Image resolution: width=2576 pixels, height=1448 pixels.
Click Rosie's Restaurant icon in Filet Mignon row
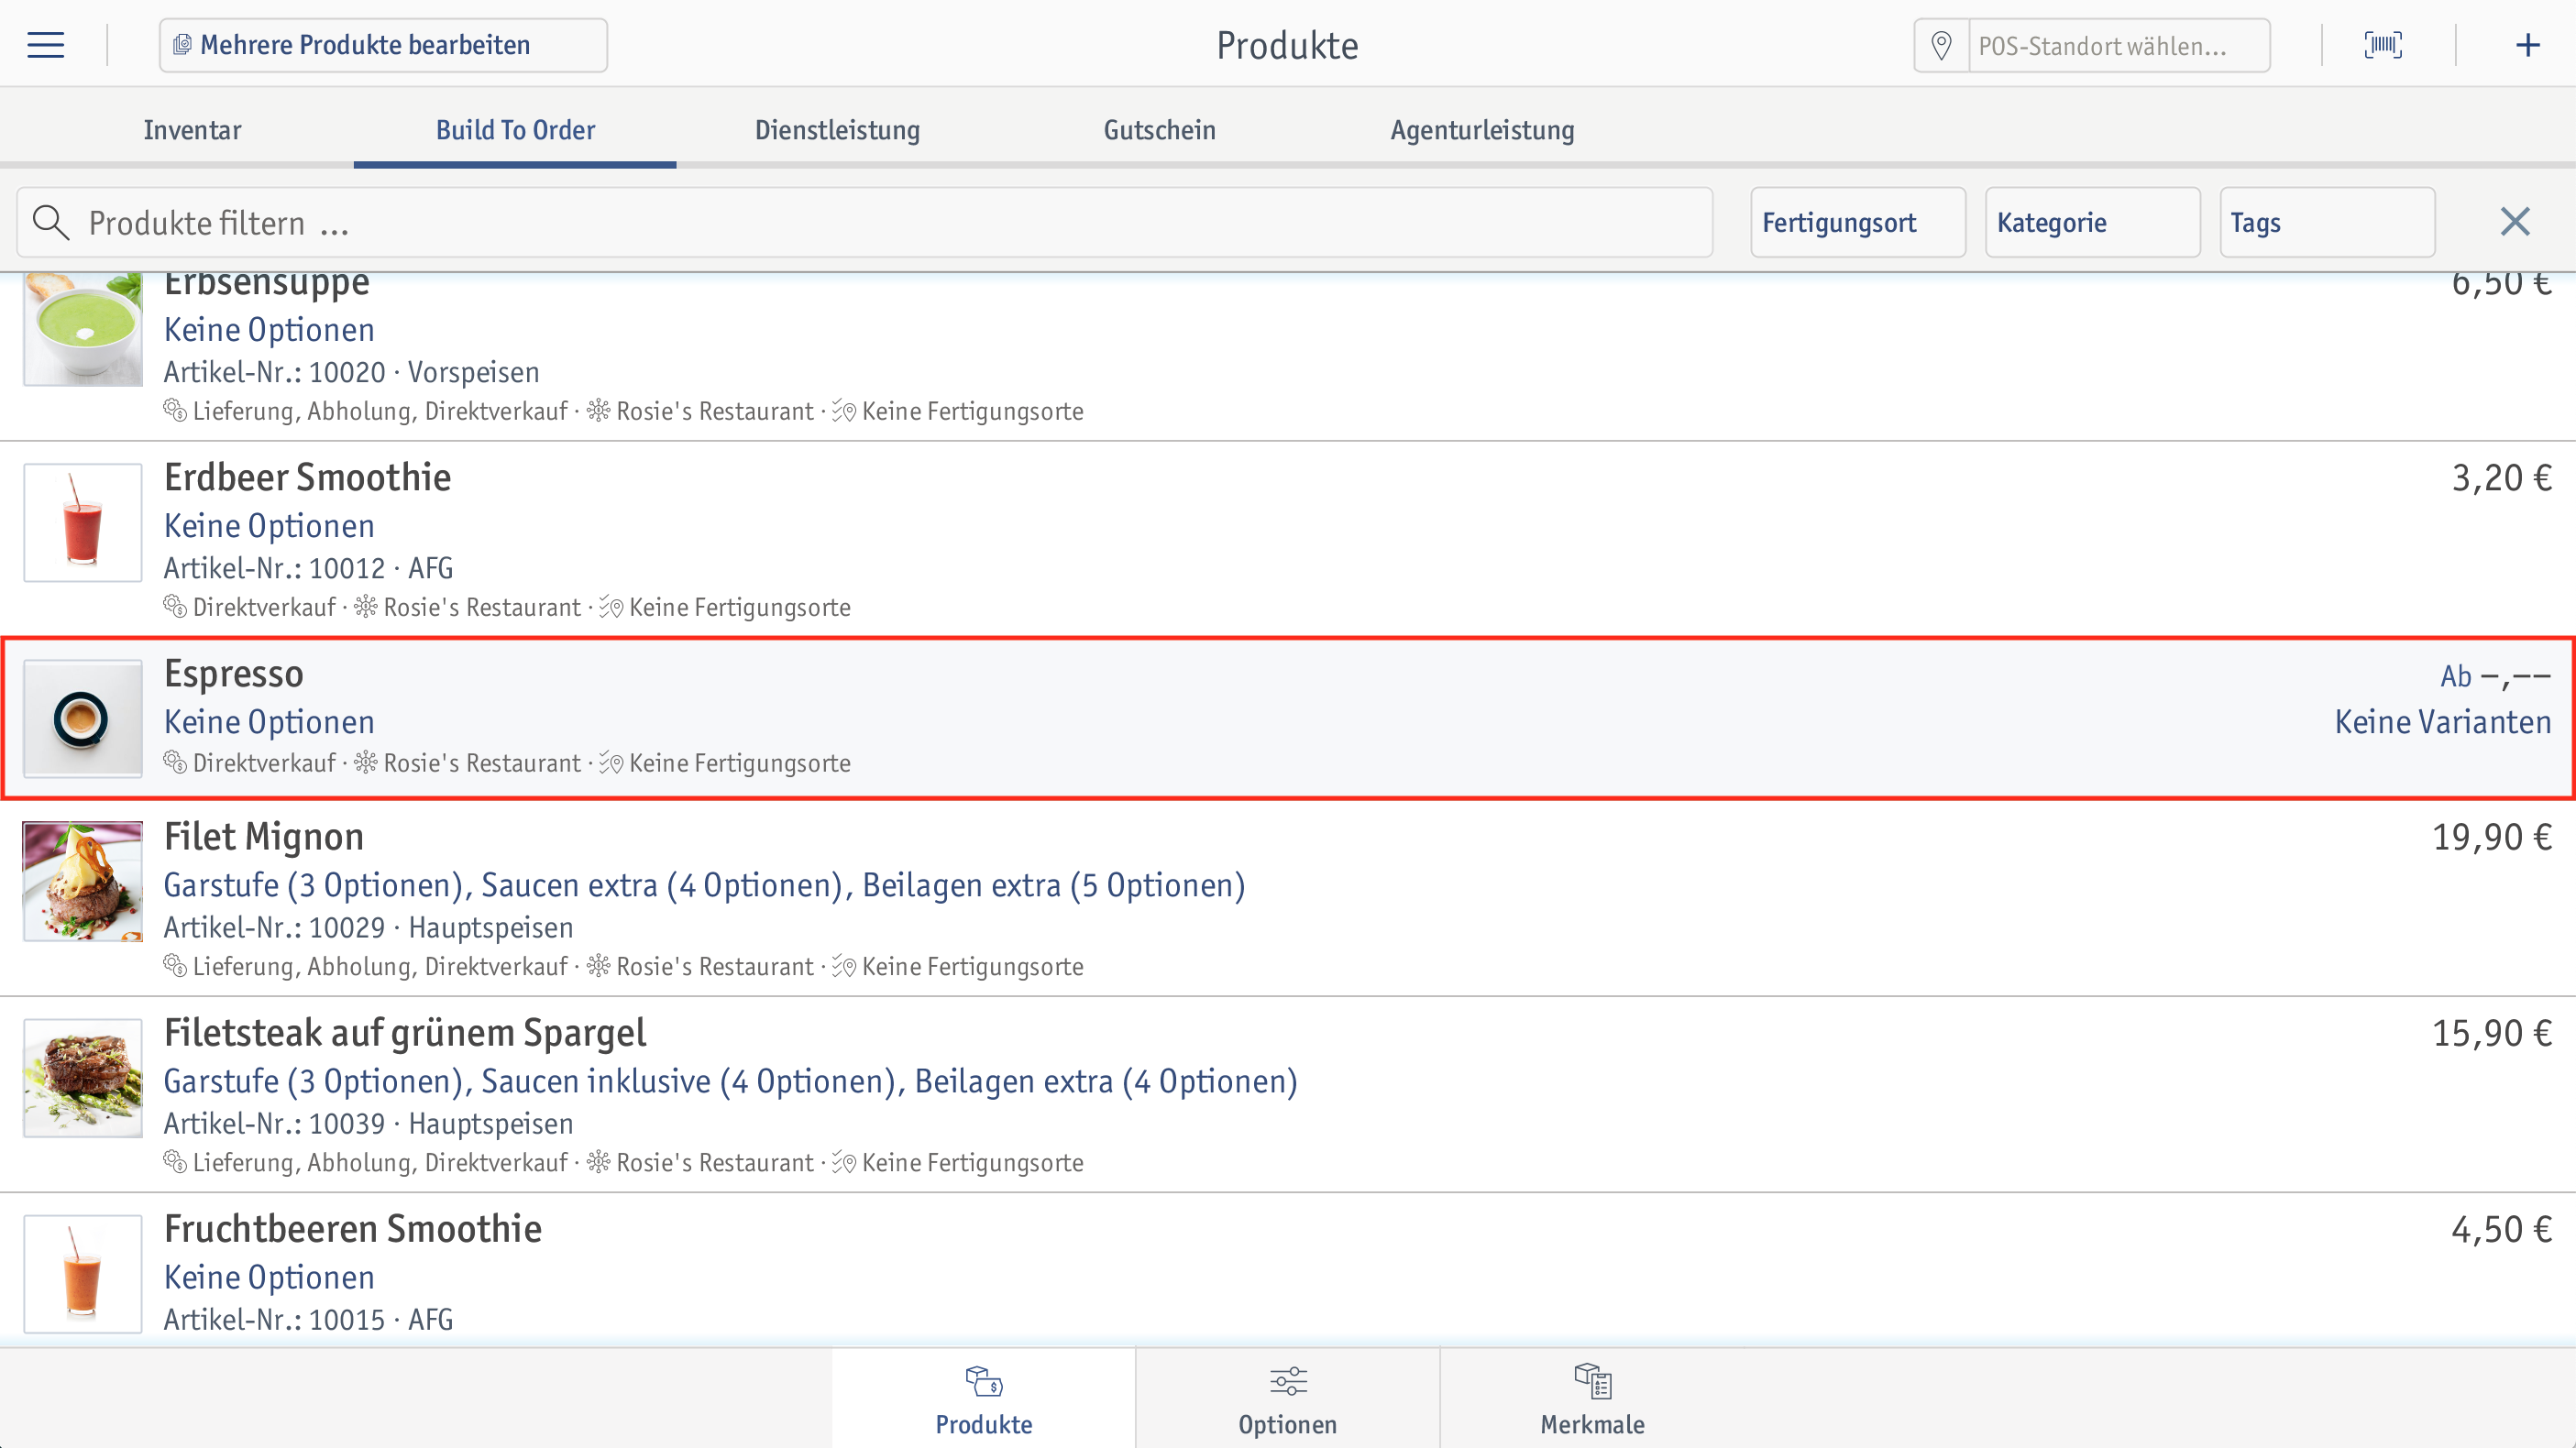599,965
